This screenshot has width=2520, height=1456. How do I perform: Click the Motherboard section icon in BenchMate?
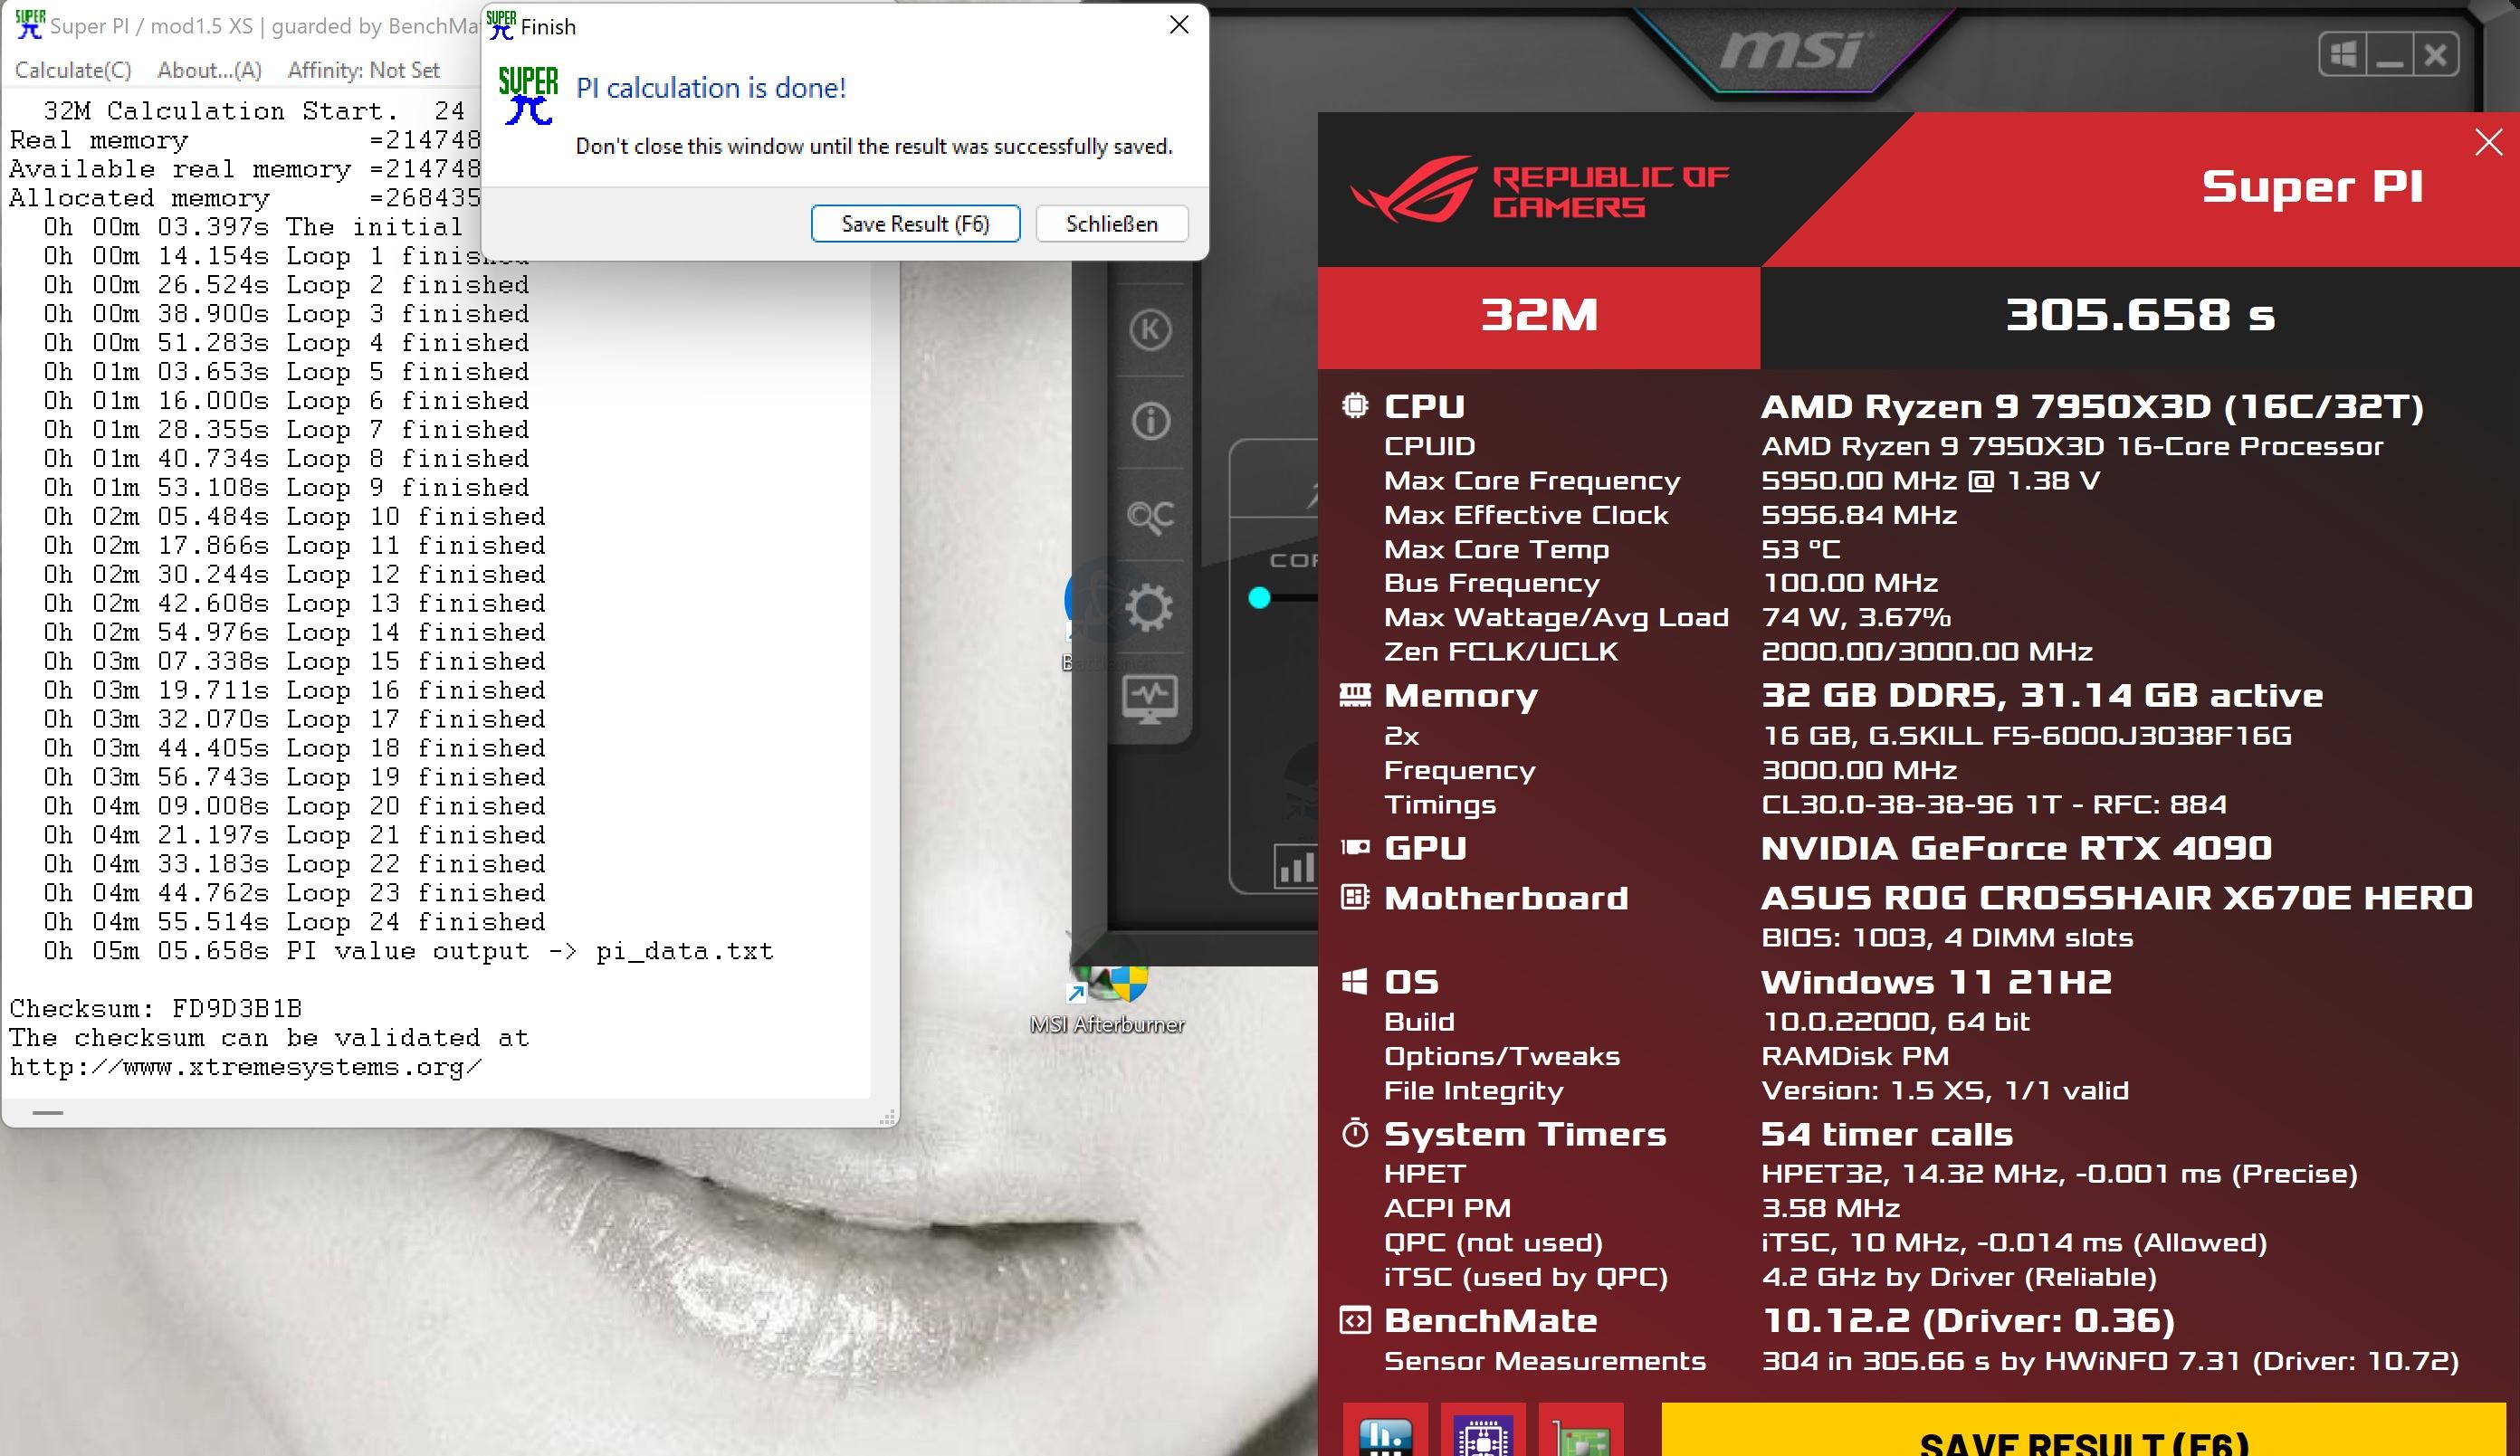[x=1355, y=897]
